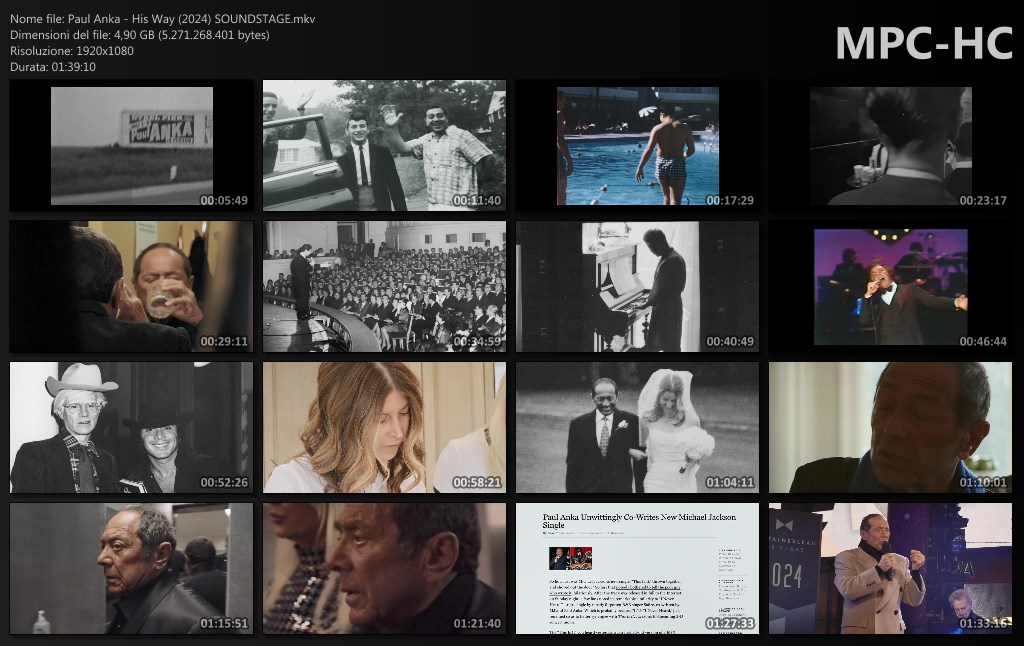This screenshot has width=1024, height=646.
Task: Select the bride and groom thumbnail
Action: 637,428
